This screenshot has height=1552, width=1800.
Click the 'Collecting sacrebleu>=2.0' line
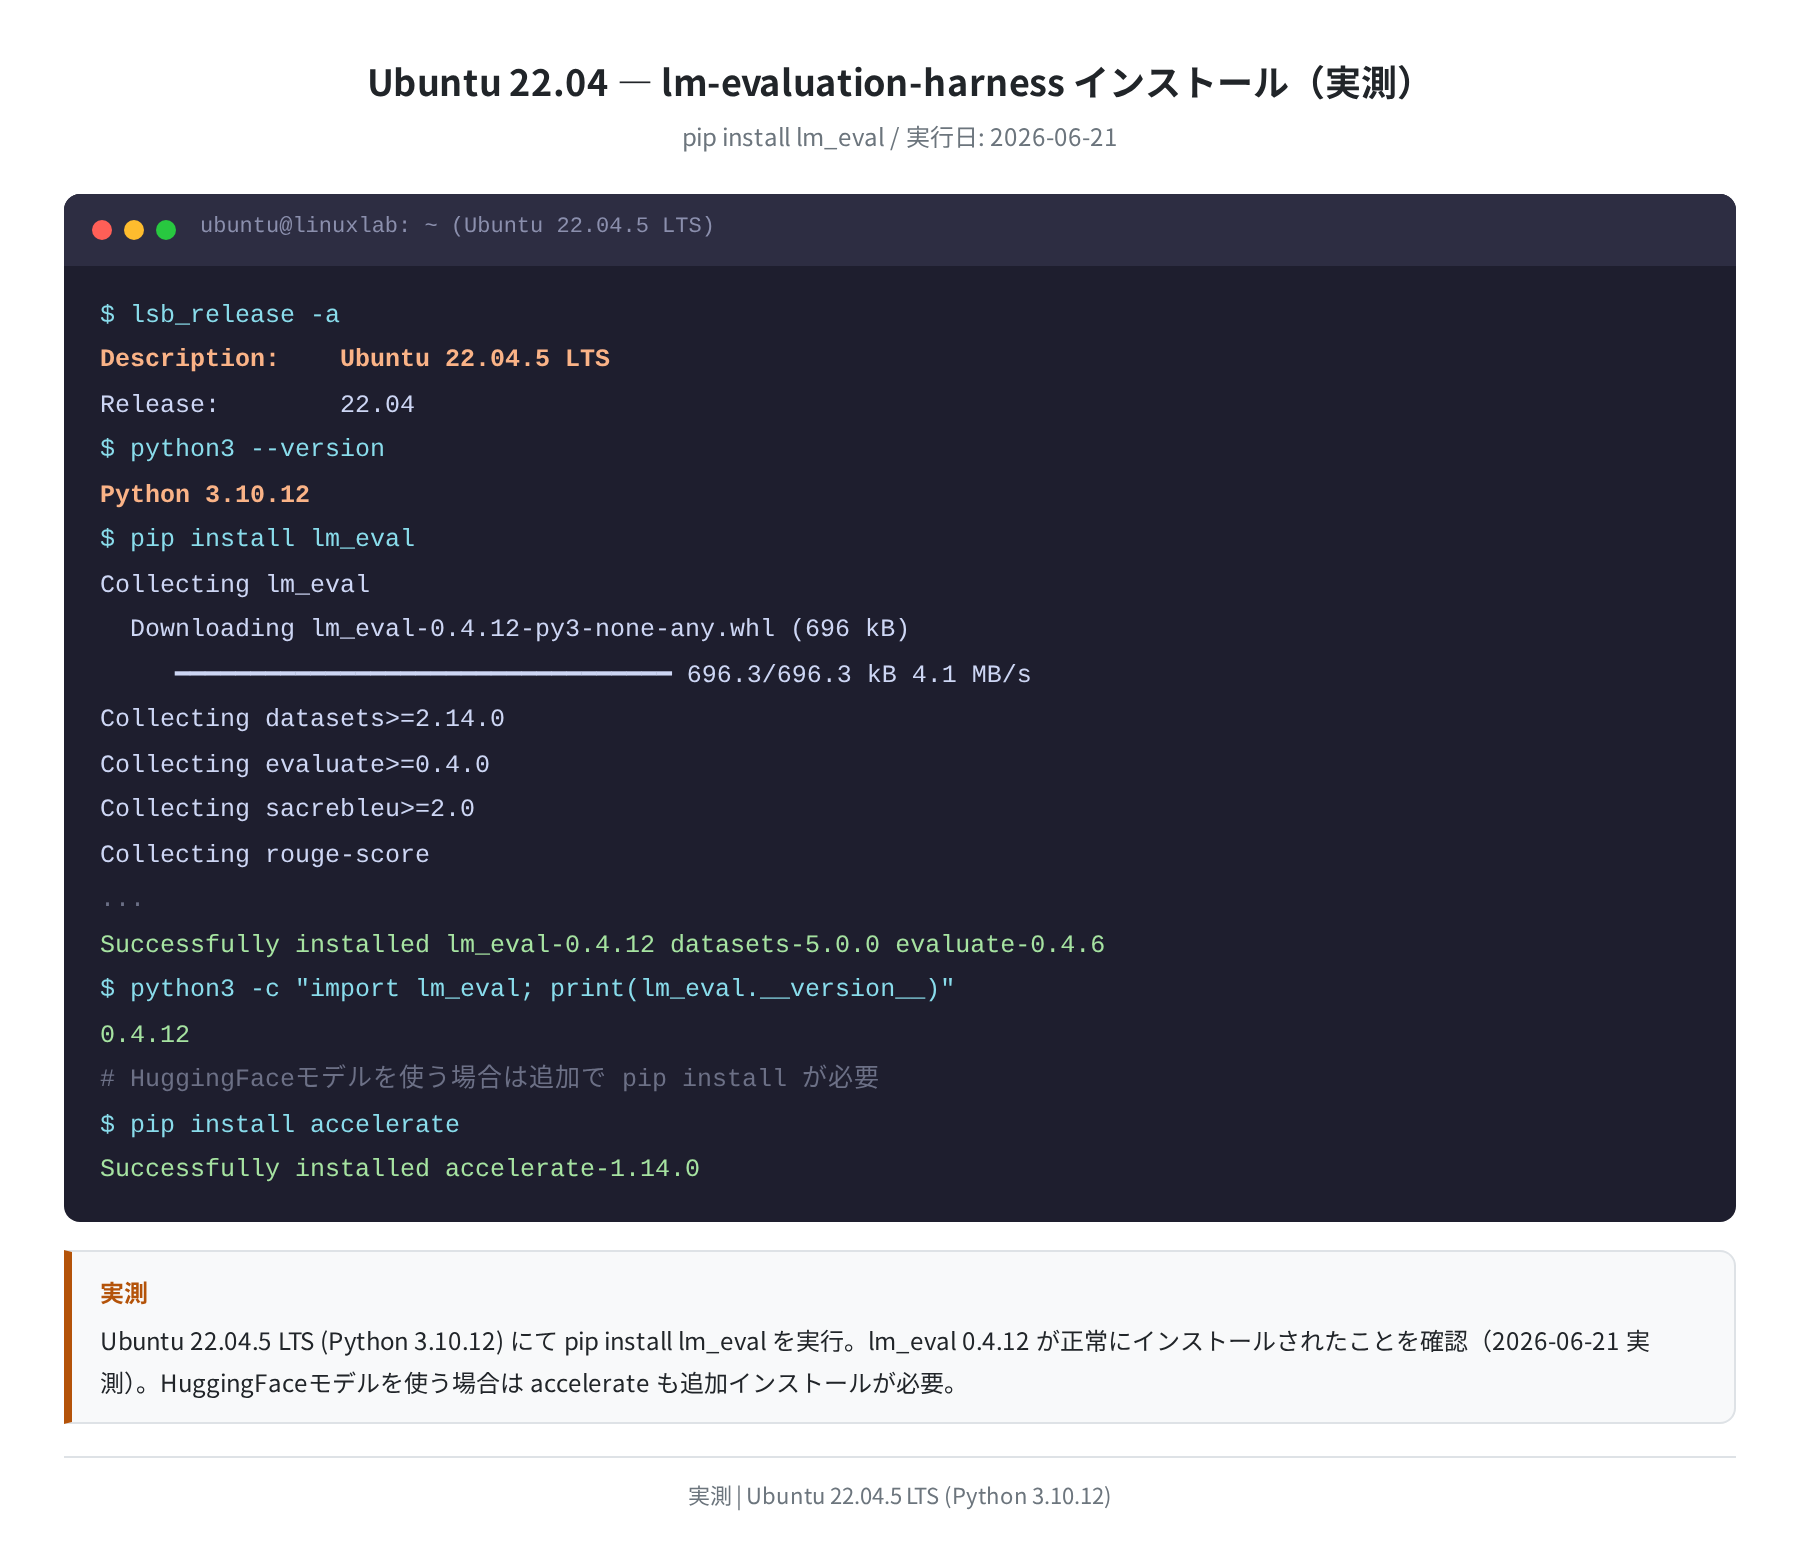(x=287, y=809)
